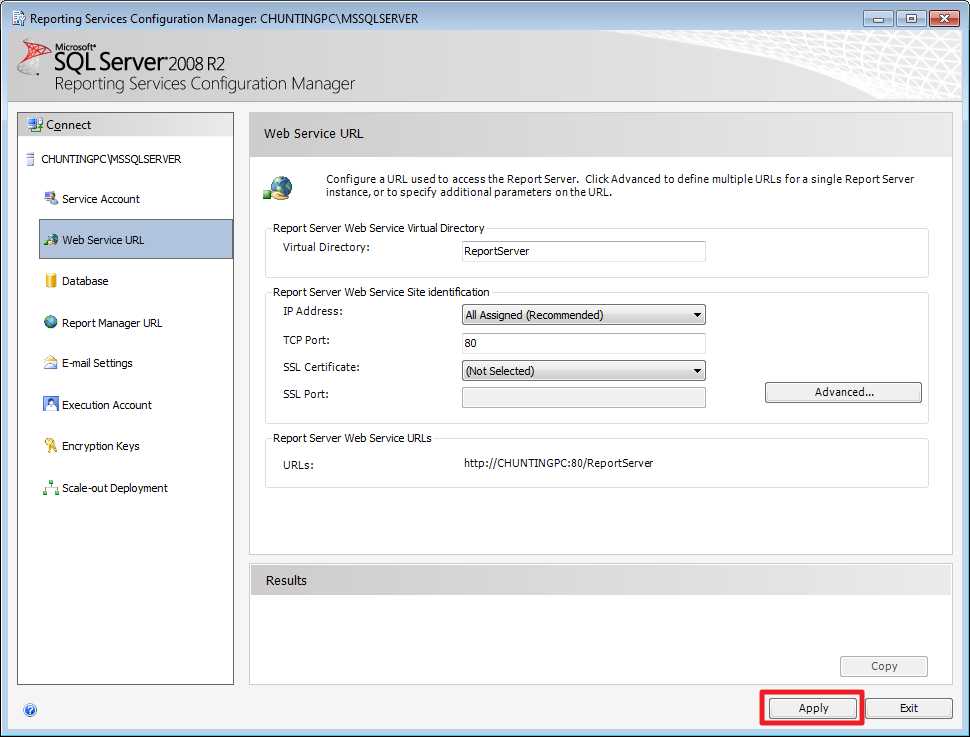The height and width of the screenshot is (737, 970).
Task: Go to the Database page
Action: click(x=85, y=281)
